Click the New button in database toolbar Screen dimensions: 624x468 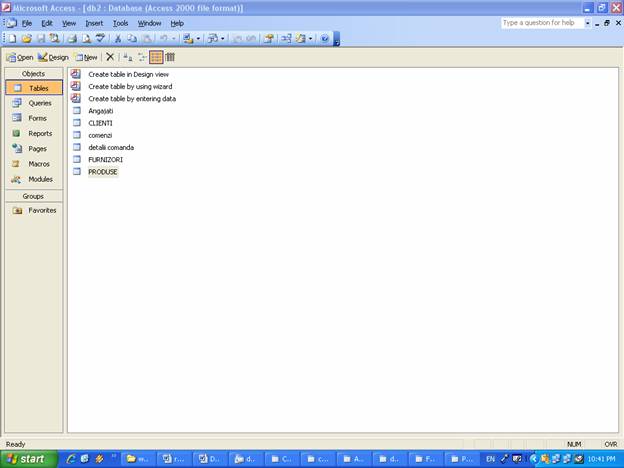coord(87,57)
